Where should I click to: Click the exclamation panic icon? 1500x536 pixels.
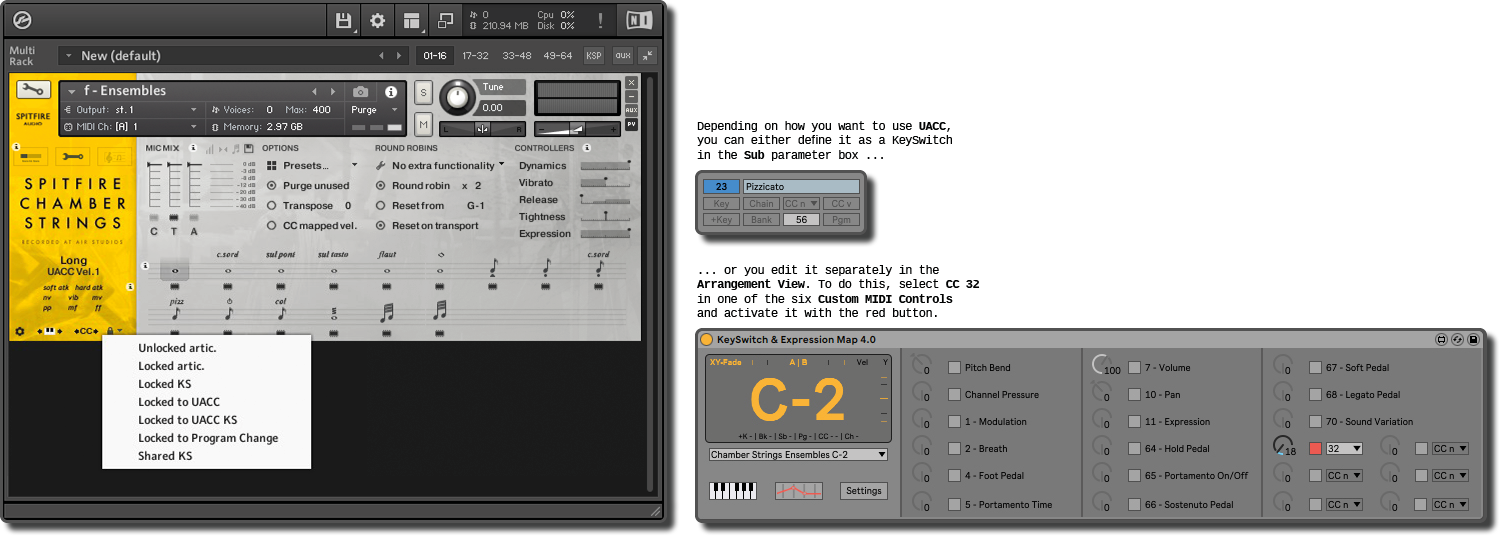point(600,20)
